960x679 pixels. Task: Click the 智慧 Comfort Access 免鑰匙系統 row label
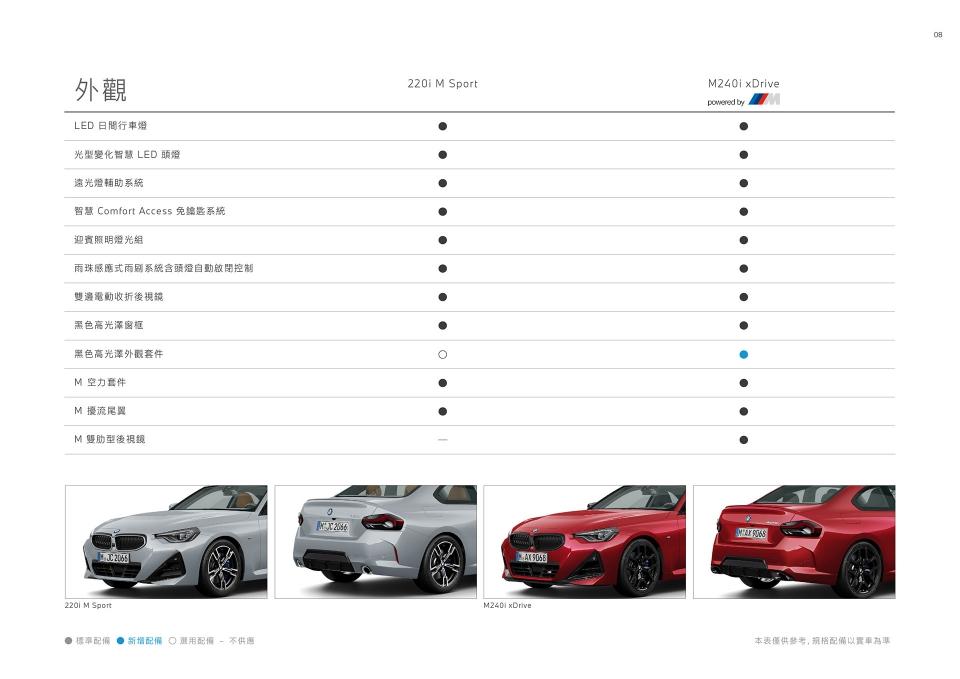149,211
